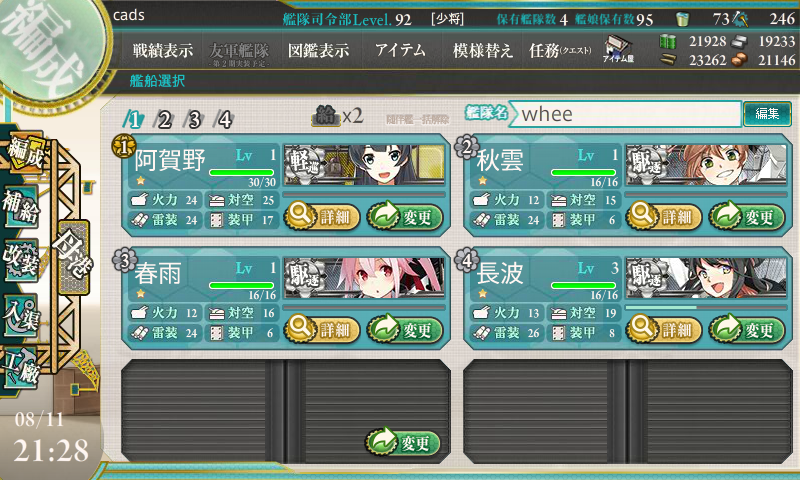Image resolution: width=800 pixels, height=480 pixels.
Task: Click the fleet name field showing whee
Action: pos(626,113)
